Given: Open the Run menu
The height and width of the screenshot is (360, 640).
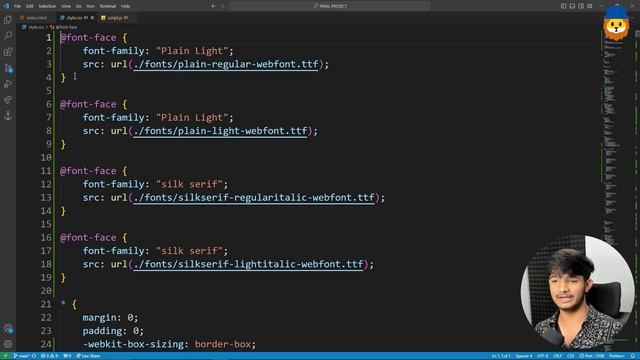Looking at the screenshot, I should [91, 6].
